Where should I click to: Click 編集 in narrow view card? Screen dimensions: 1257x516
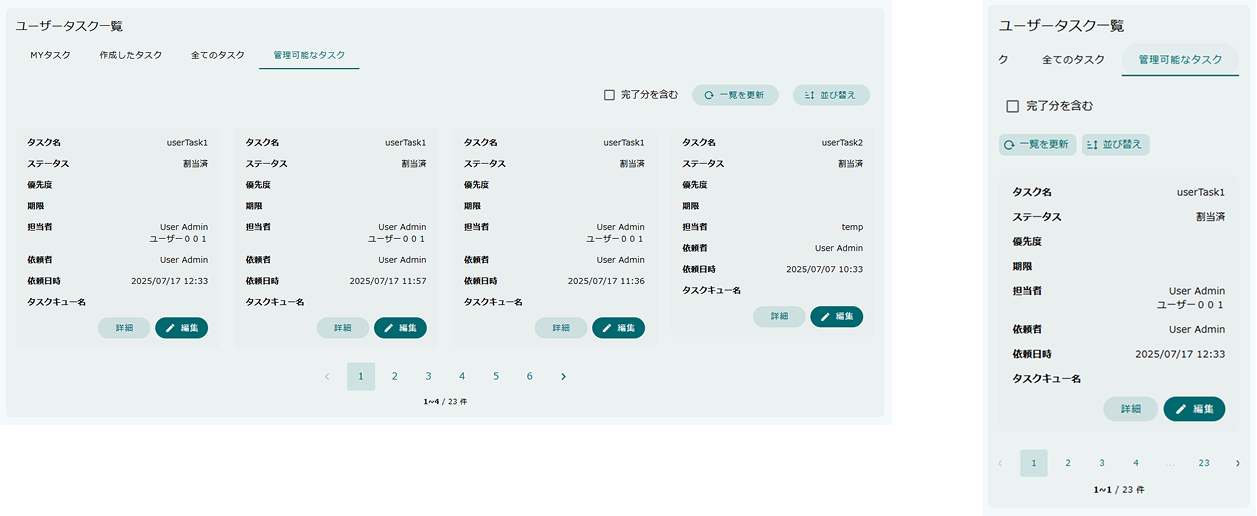pyautogui.click(x=1194, y=409)
